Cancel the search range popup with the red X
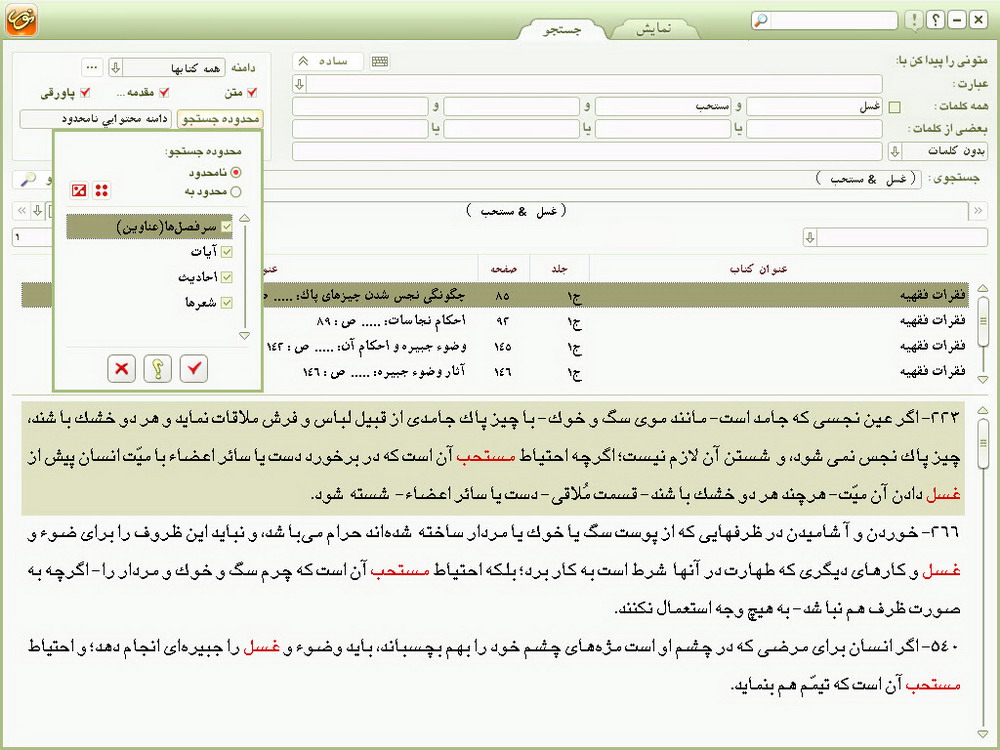The image size is (1000, 750). (x=121, y=369)
